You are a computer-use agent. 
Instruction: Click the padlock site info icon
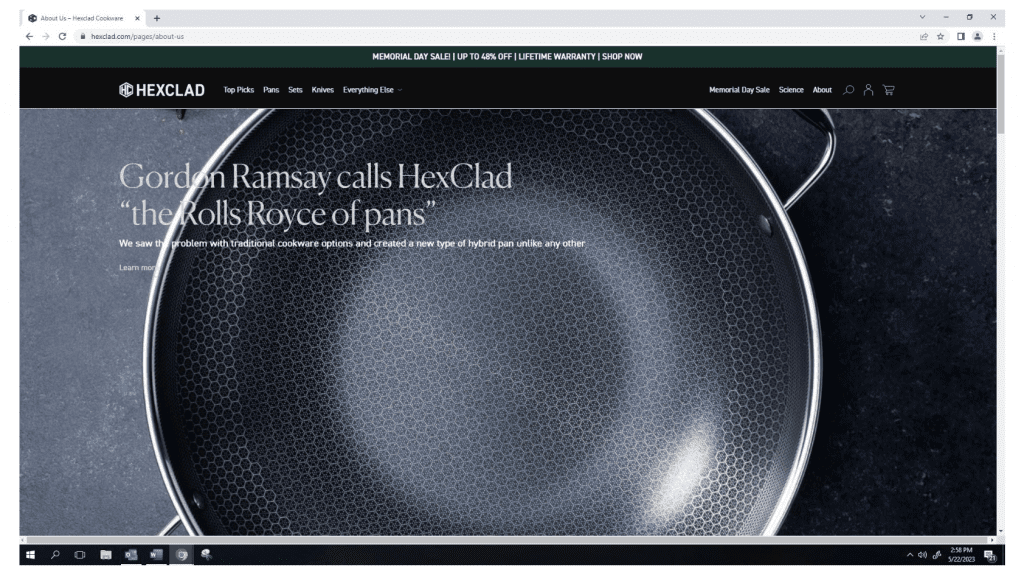click(x=83, y=37)
